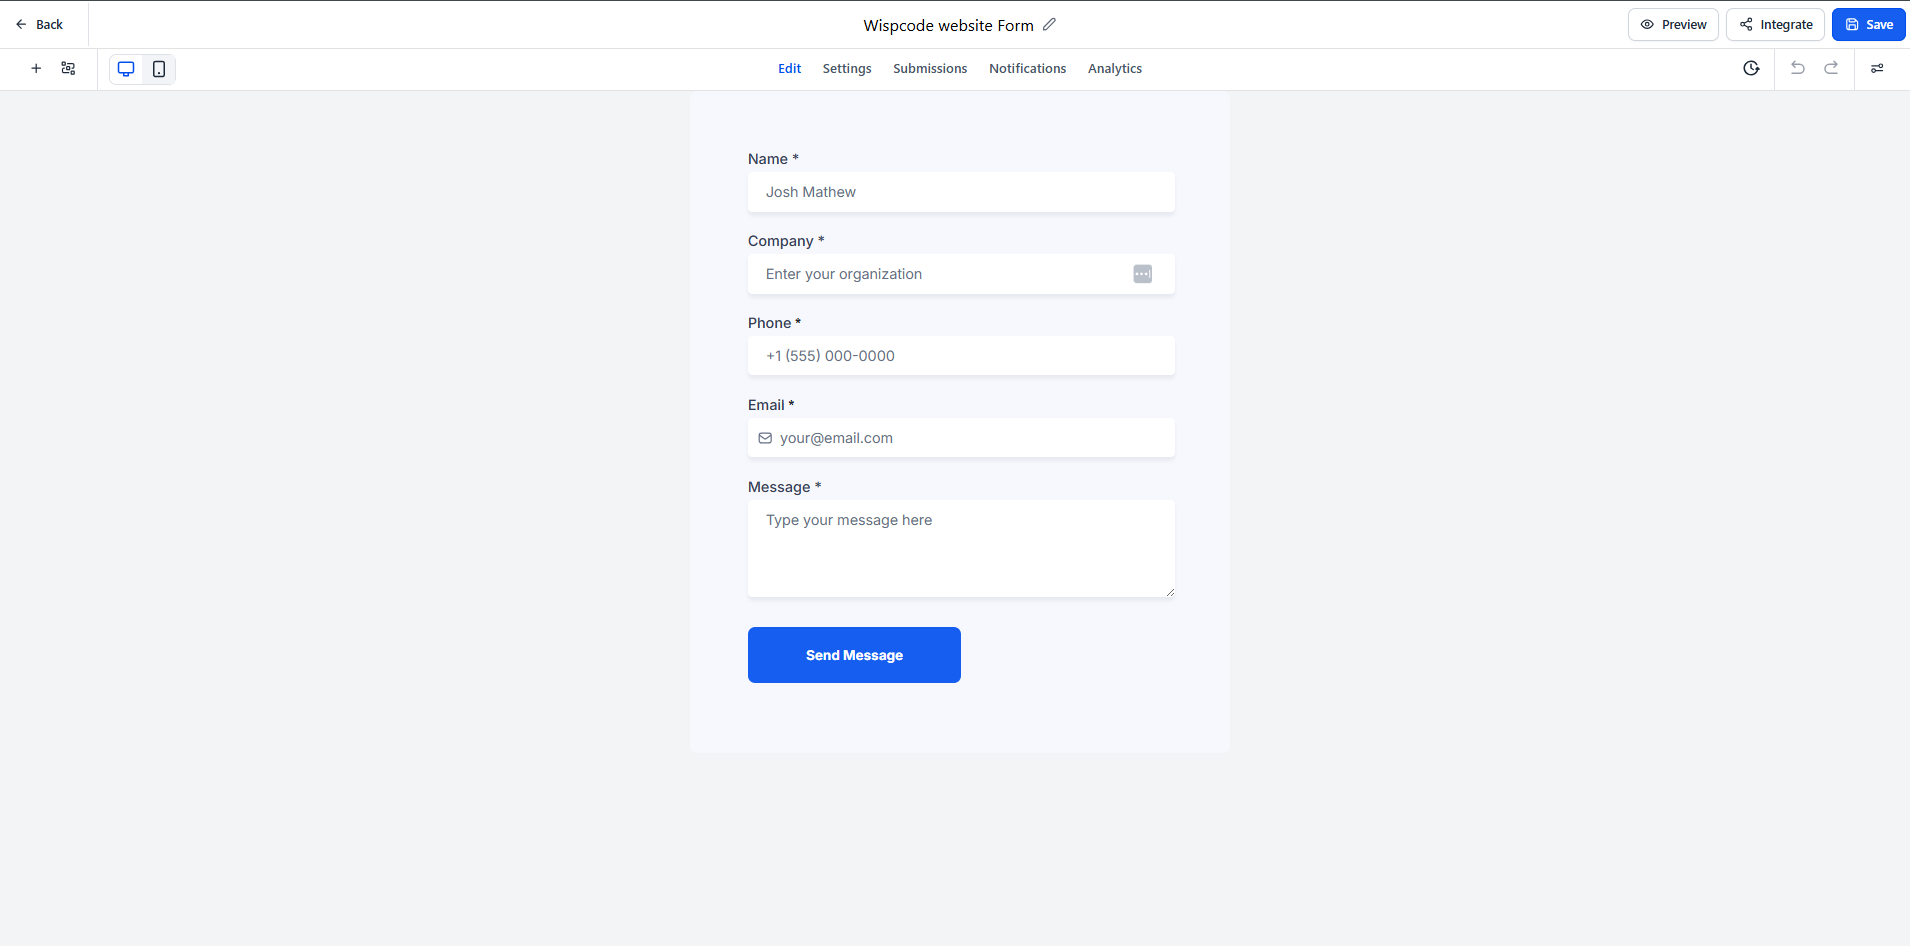1910x946 pixels.
Task: Go back using the Back arrow button
Action: [39, 24]
